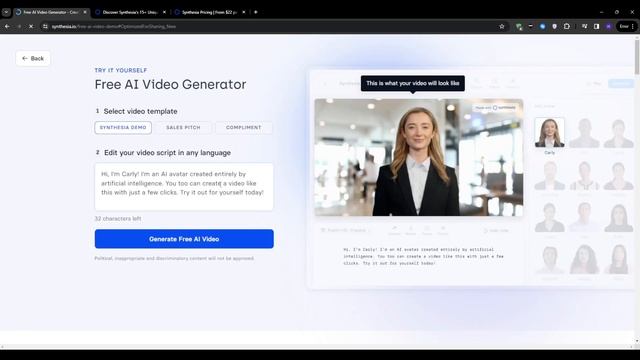
Task: View site information icon in address bar
Action: pos(45,26)
